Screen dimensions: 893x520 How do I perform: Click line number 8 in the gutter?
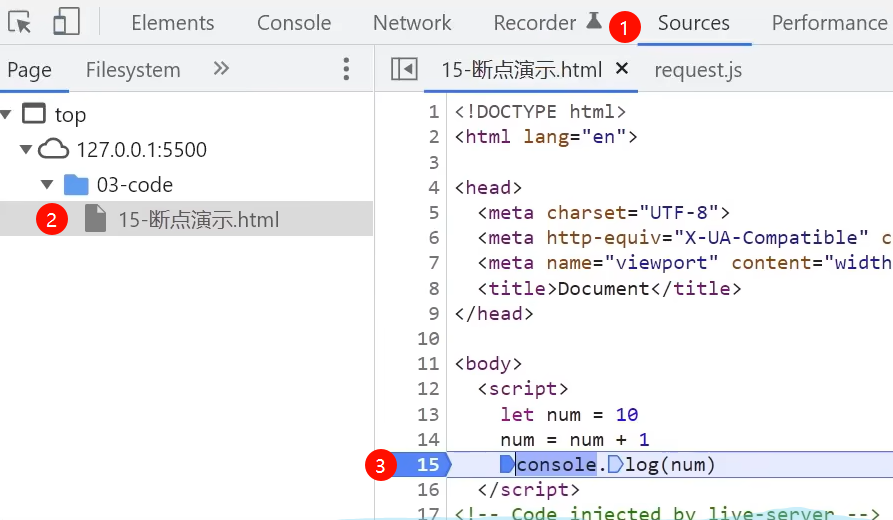tap(434, 289)
